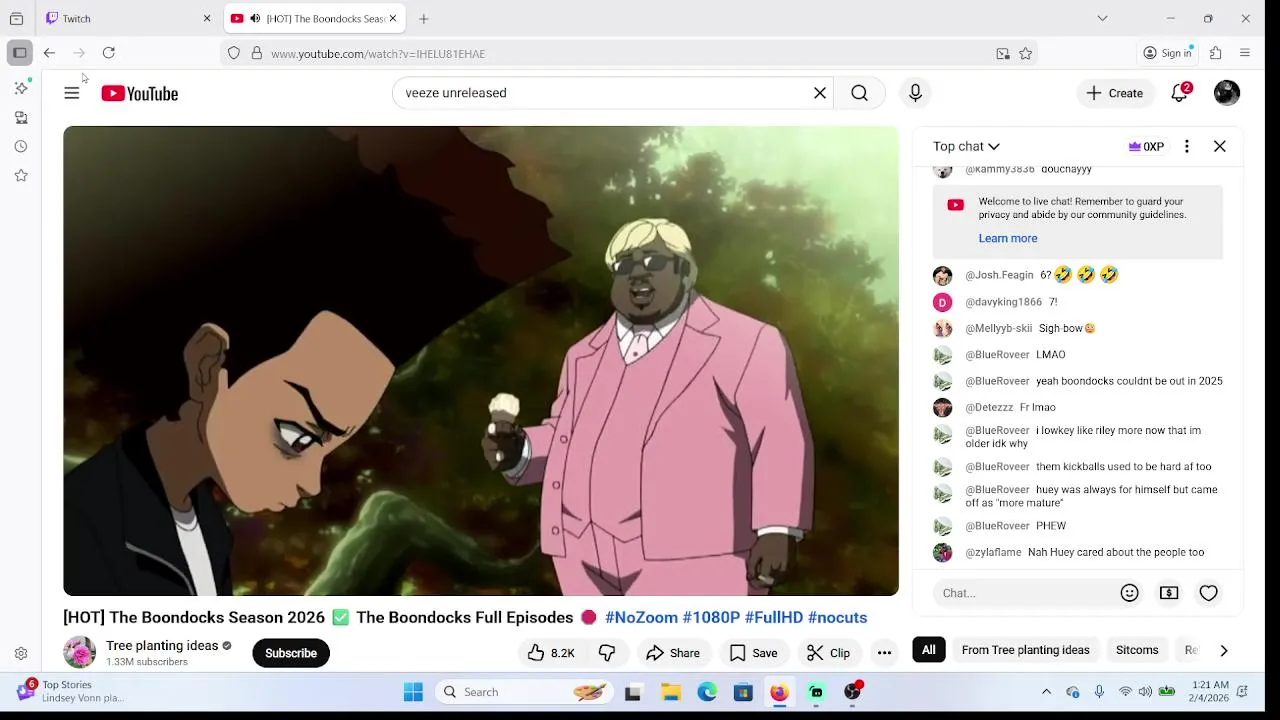Screen dimensions: 1280x720
Task: Open the 0XP channel points badge
Action: click(x=1146, y=146)
